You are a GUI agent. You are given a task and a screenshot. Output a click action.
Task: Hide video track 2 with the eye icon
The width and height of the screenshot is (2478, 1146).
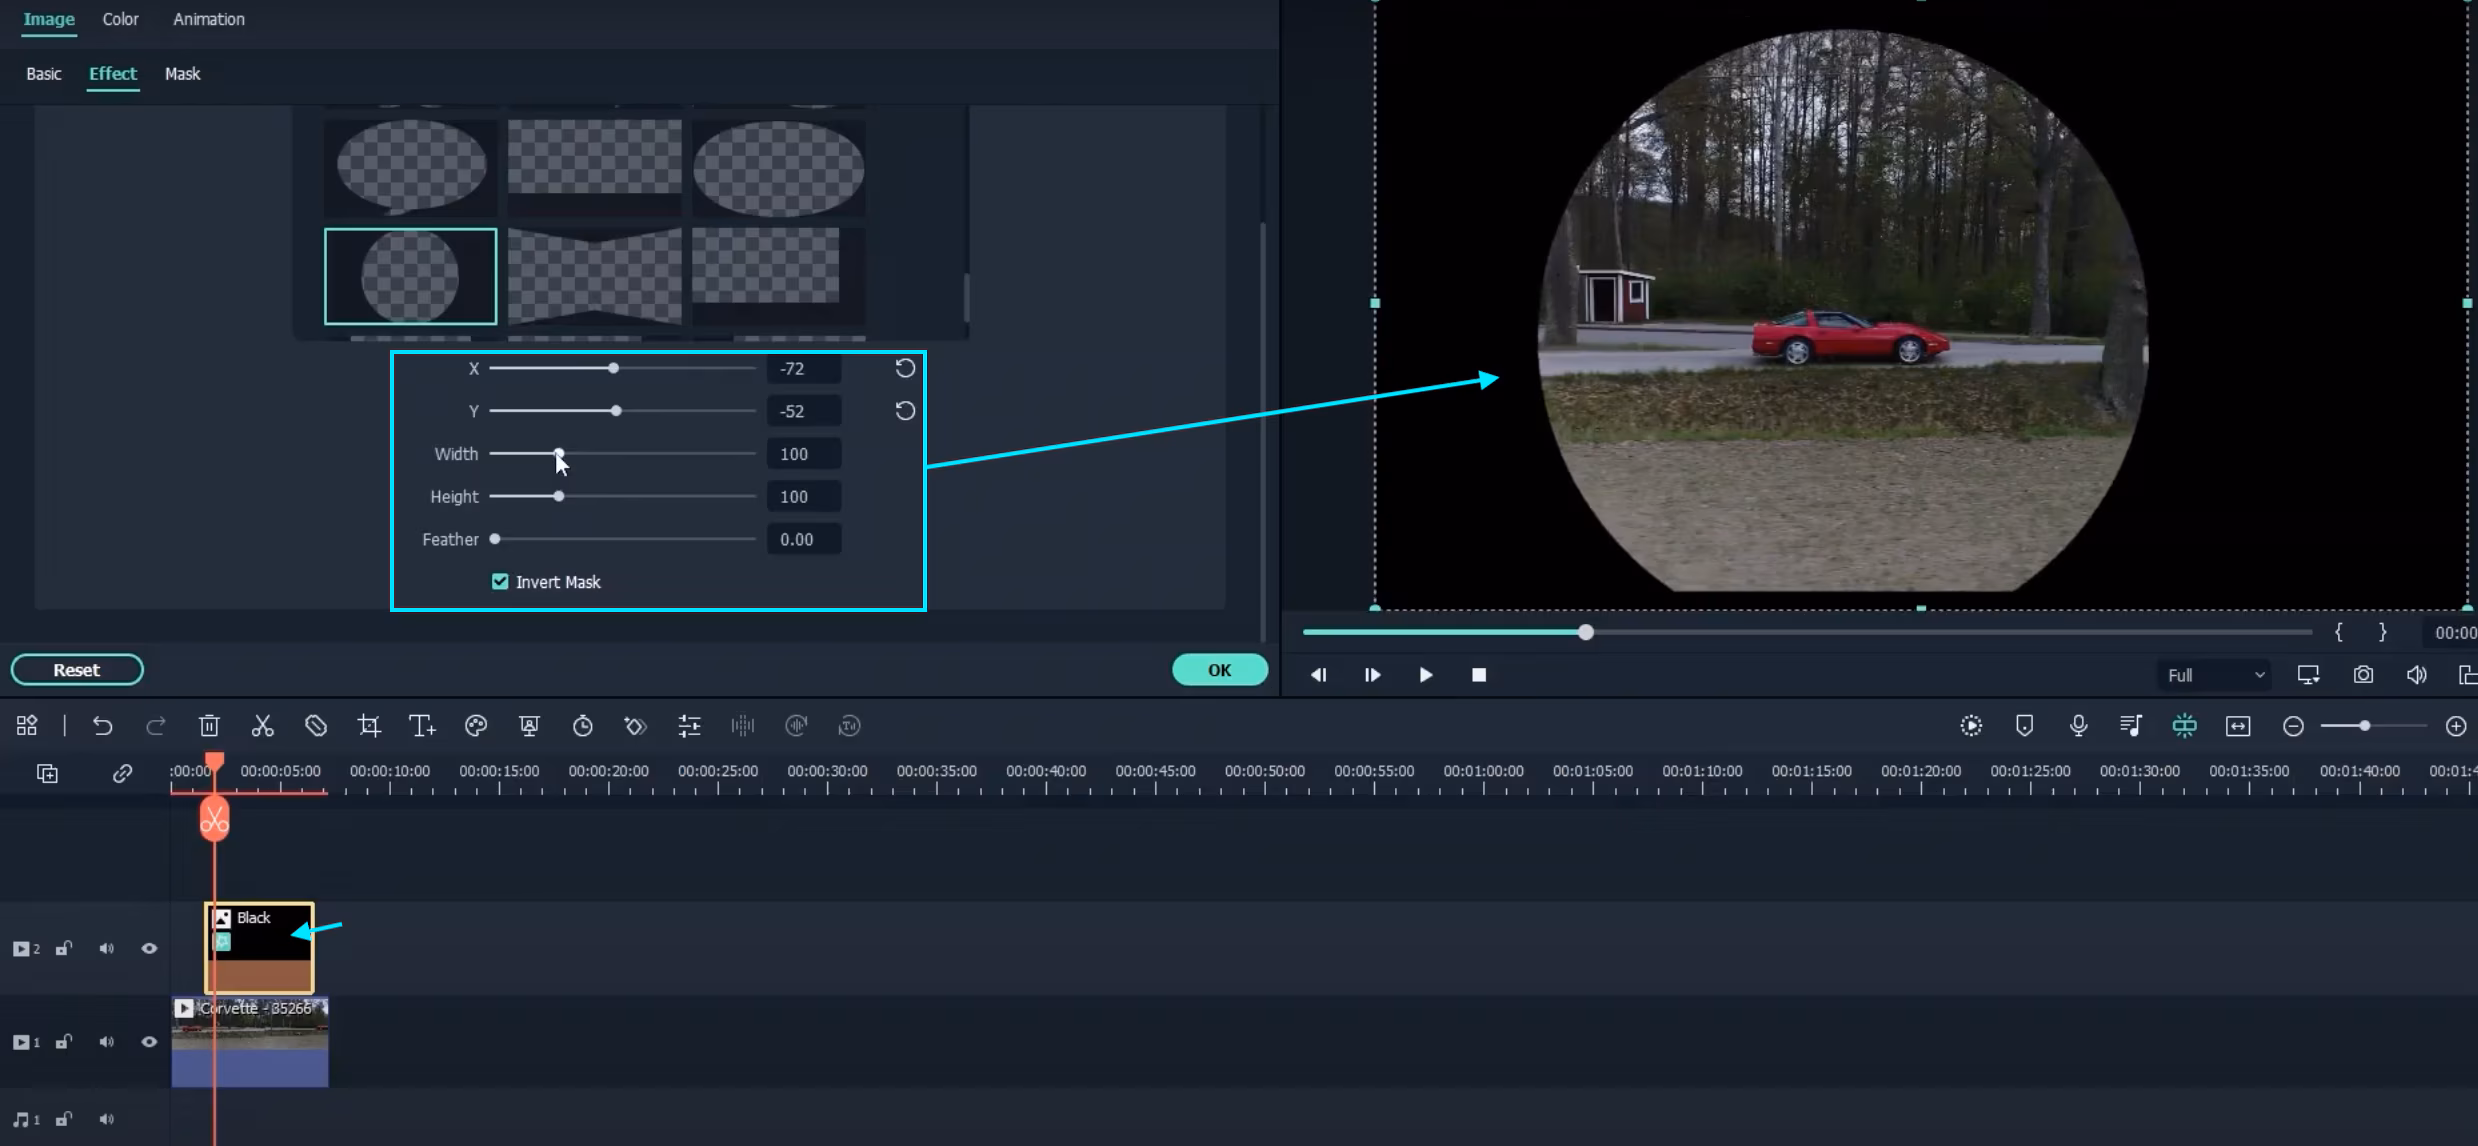(x=149, y=948)
